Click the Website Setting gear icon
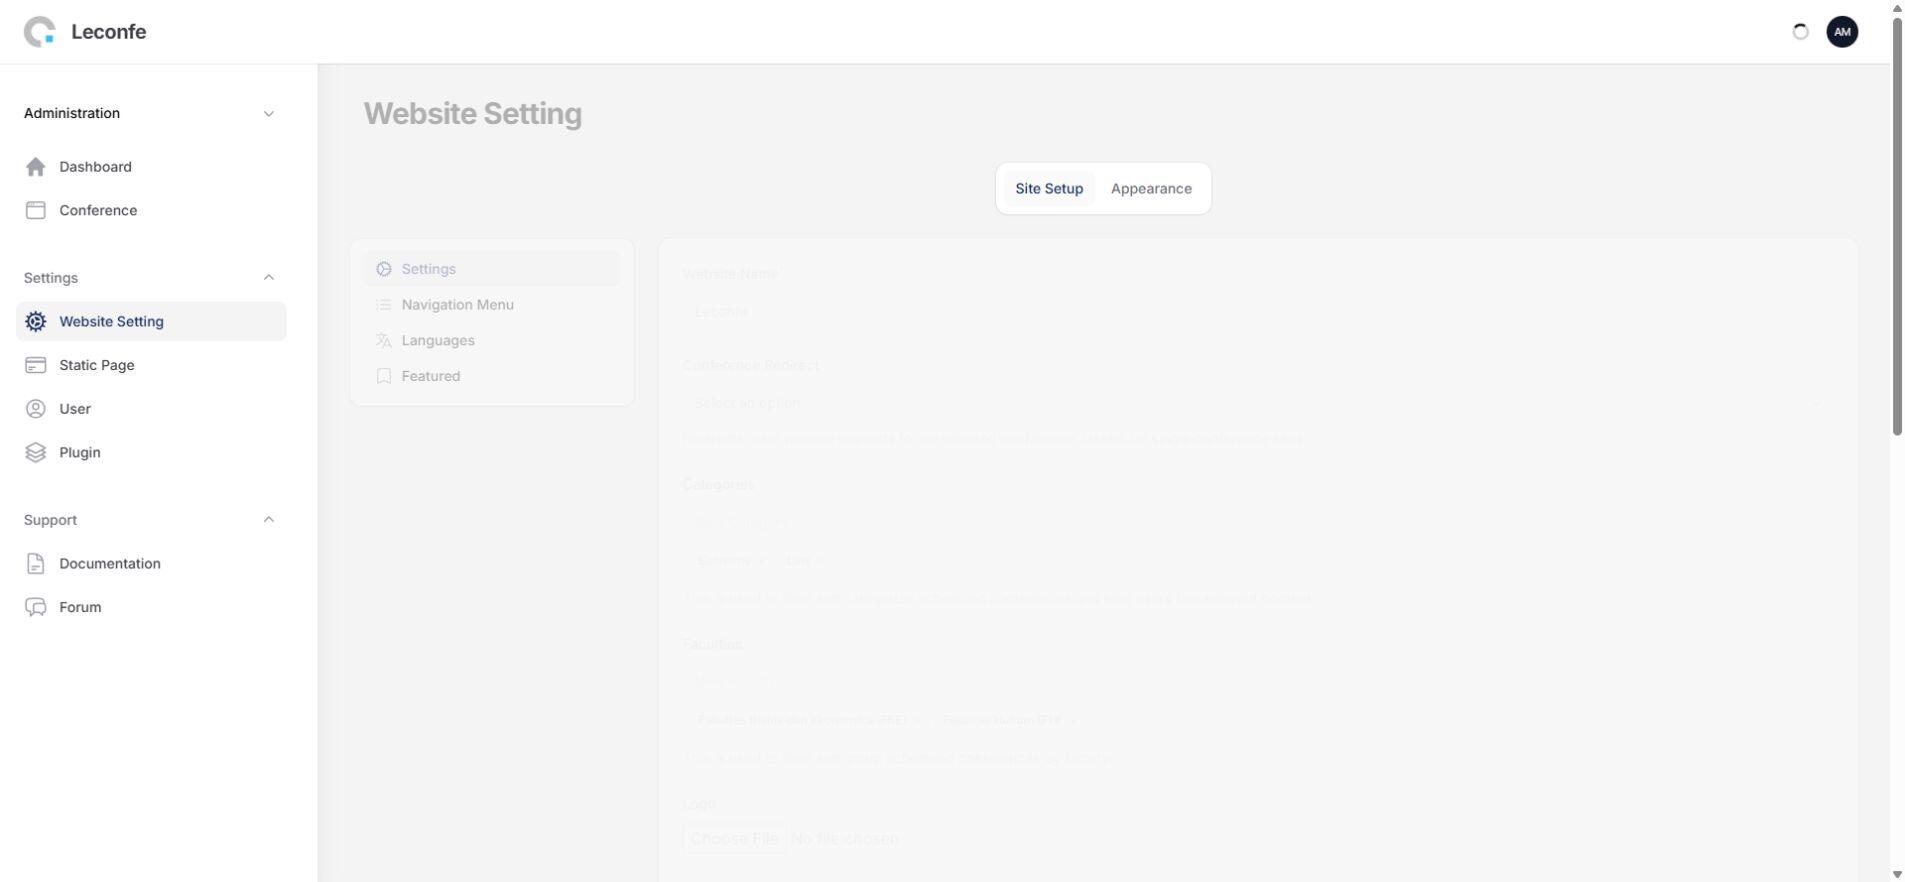Image resolution: width=1905 pixels, height=882 pixels. [36, 321]
